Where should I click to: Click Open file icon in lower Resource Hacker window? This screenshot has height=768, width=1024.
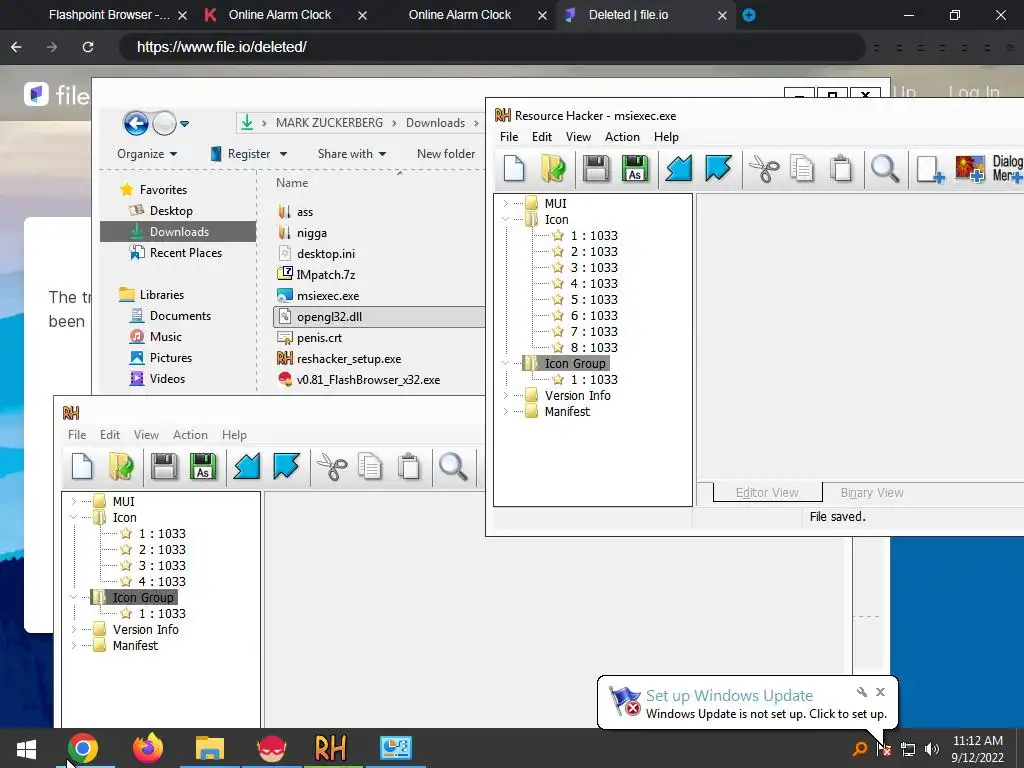[121, 467]
